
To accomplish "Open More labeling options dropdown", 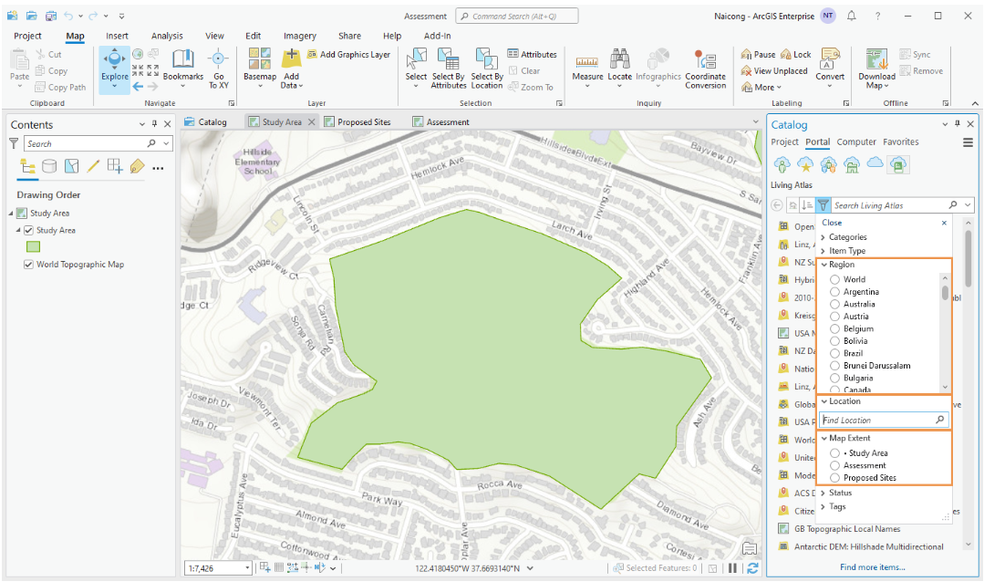I will pos(761,87).
